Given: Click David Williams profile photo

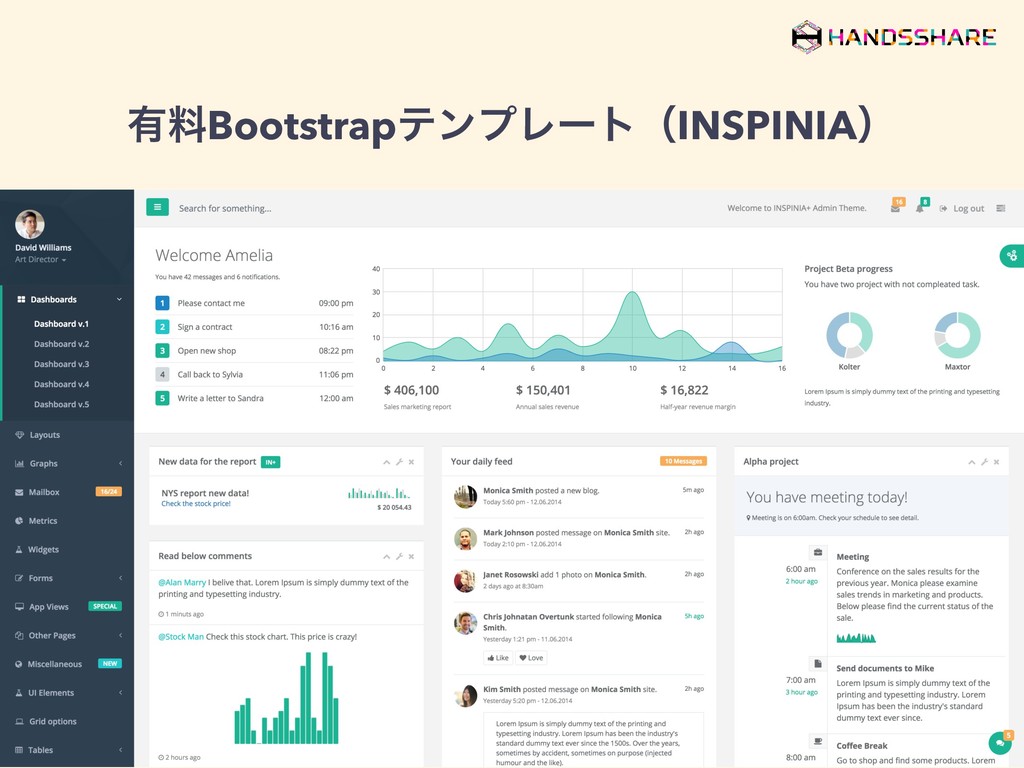Looking at the screenshot, I should (x=30, y=225).
